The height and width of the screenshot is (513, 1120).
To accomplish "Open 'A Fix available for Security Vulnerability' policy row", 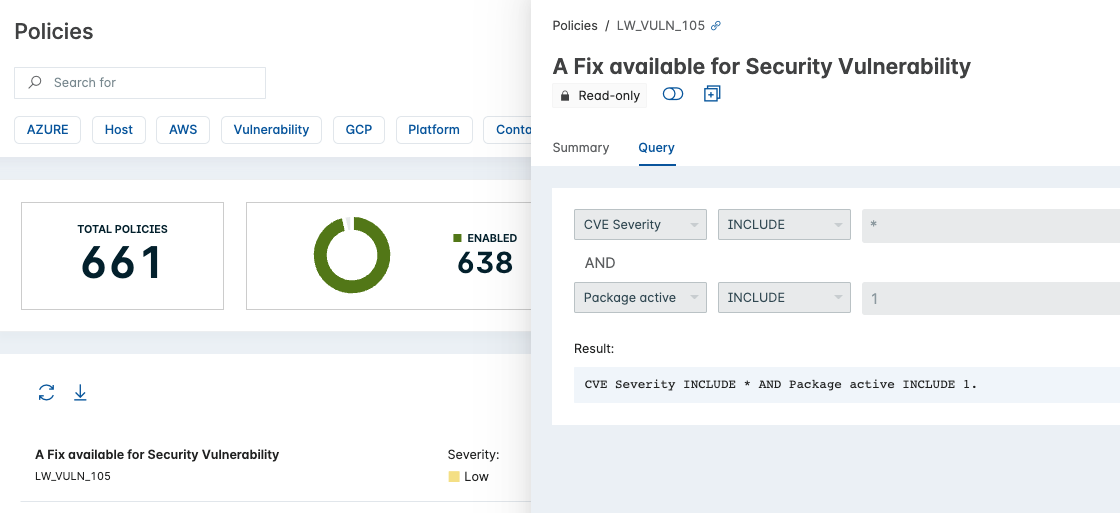I will [276, 464].
